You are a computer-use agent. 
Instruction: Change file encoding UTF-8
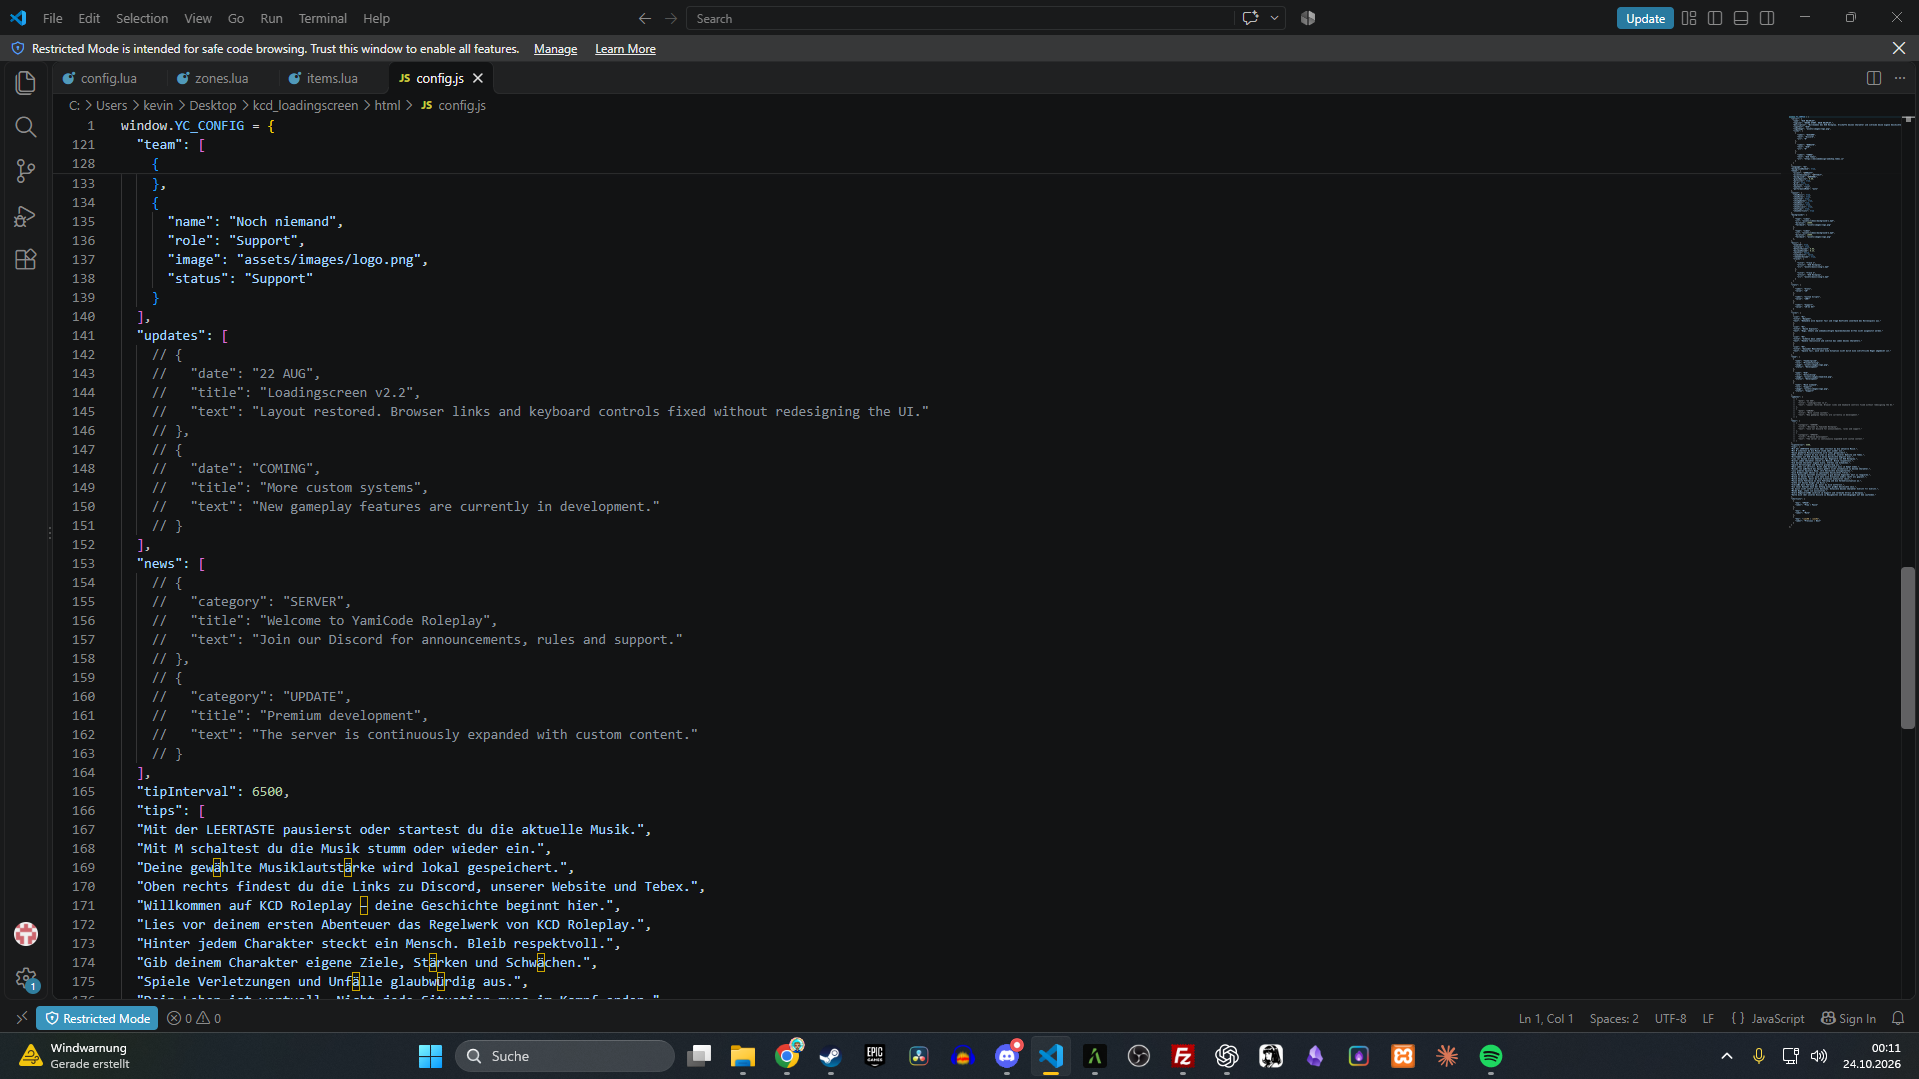pyautogui.click(x=1670, y=1018)
